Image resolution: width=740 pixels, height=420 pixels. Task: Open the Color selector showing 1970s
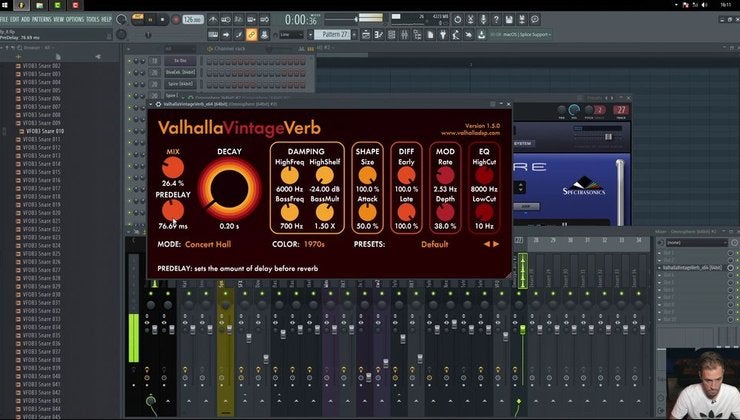(x=316, y=243)
